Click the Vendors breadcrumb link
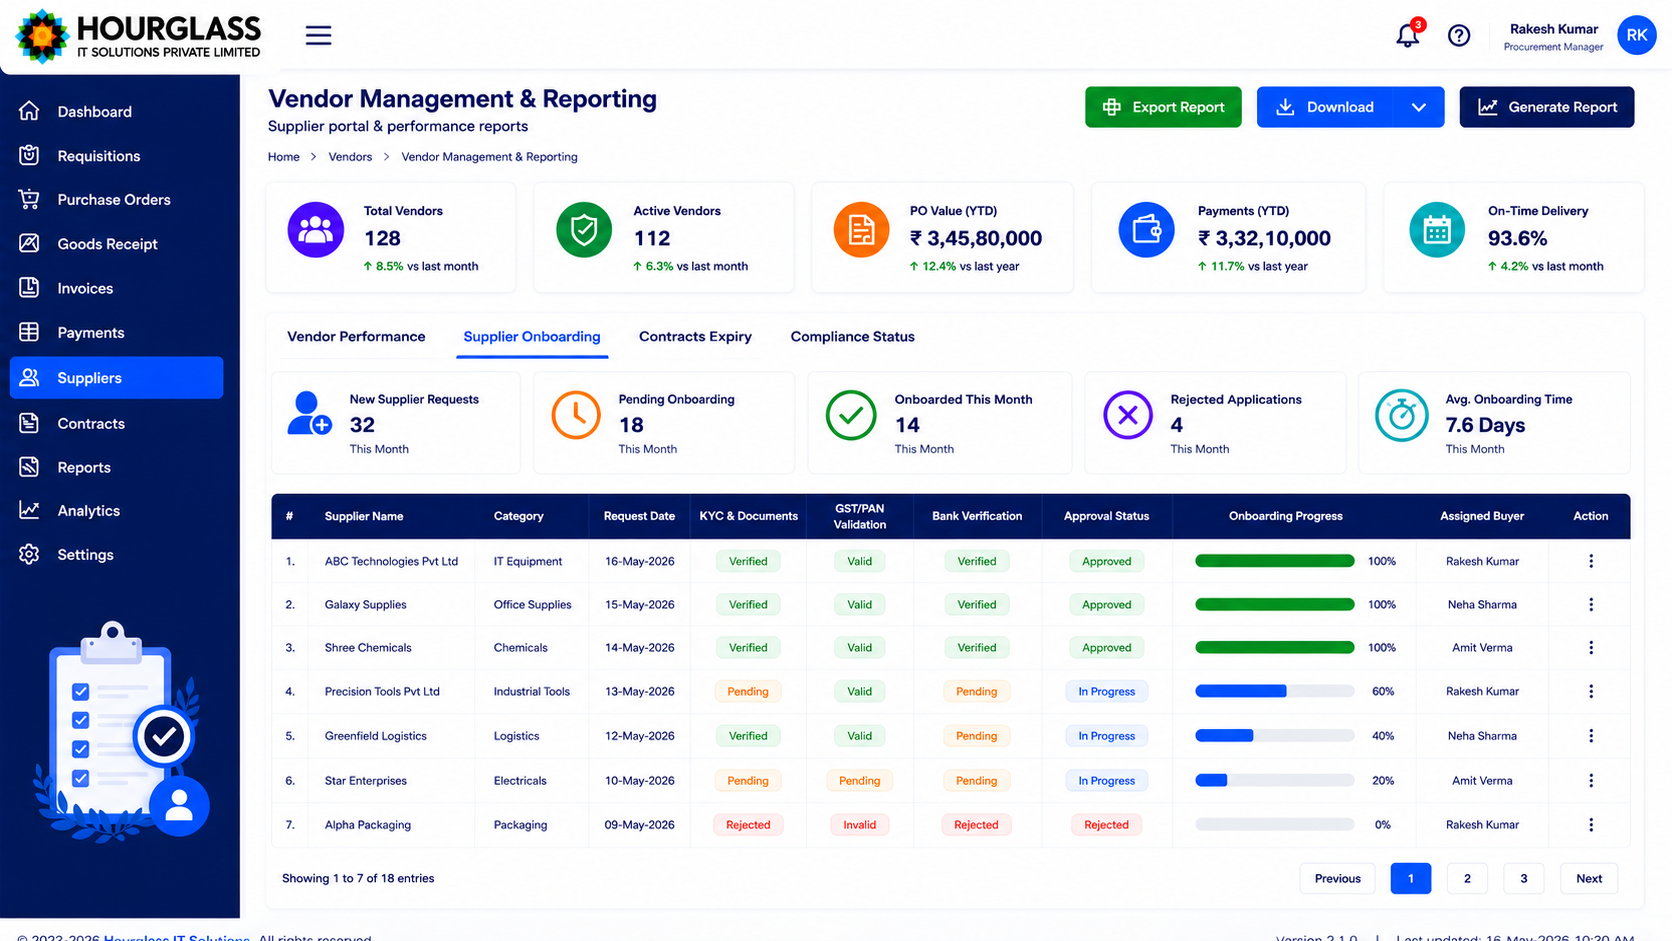Image resolution: width=1672 pixels, height=941 pixels. 350,157
